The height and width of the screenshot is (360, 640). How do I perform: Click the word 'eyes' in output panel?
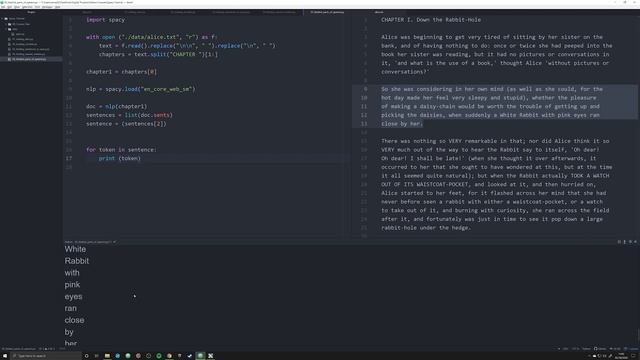73,296
